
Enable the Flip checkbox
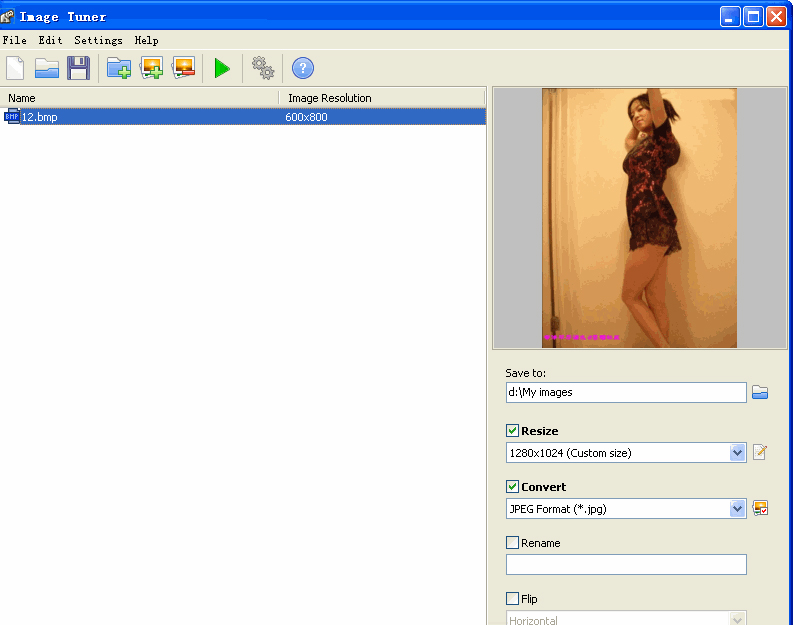pos(512,599)
